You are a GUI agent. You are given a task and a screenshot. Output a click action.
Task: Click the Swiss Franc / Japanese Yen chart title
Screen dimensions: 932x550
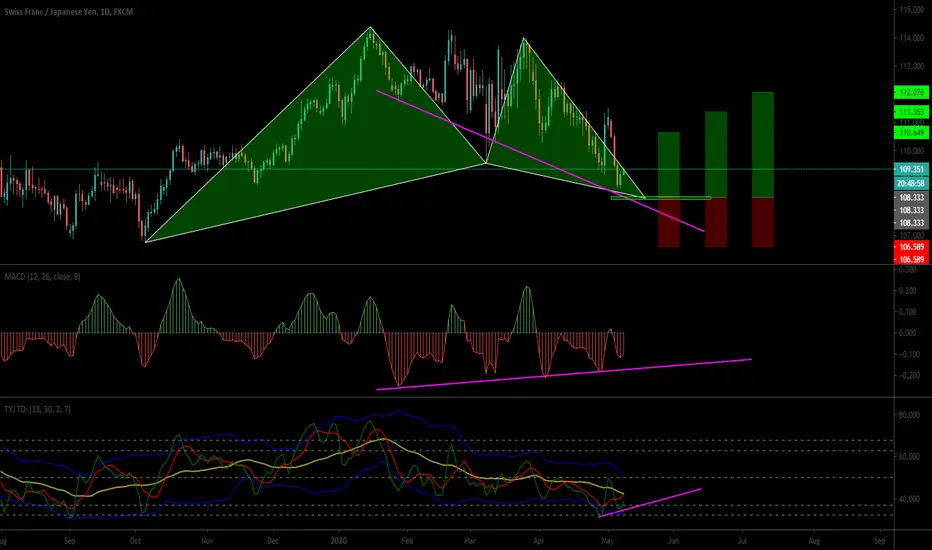point(69,12)
